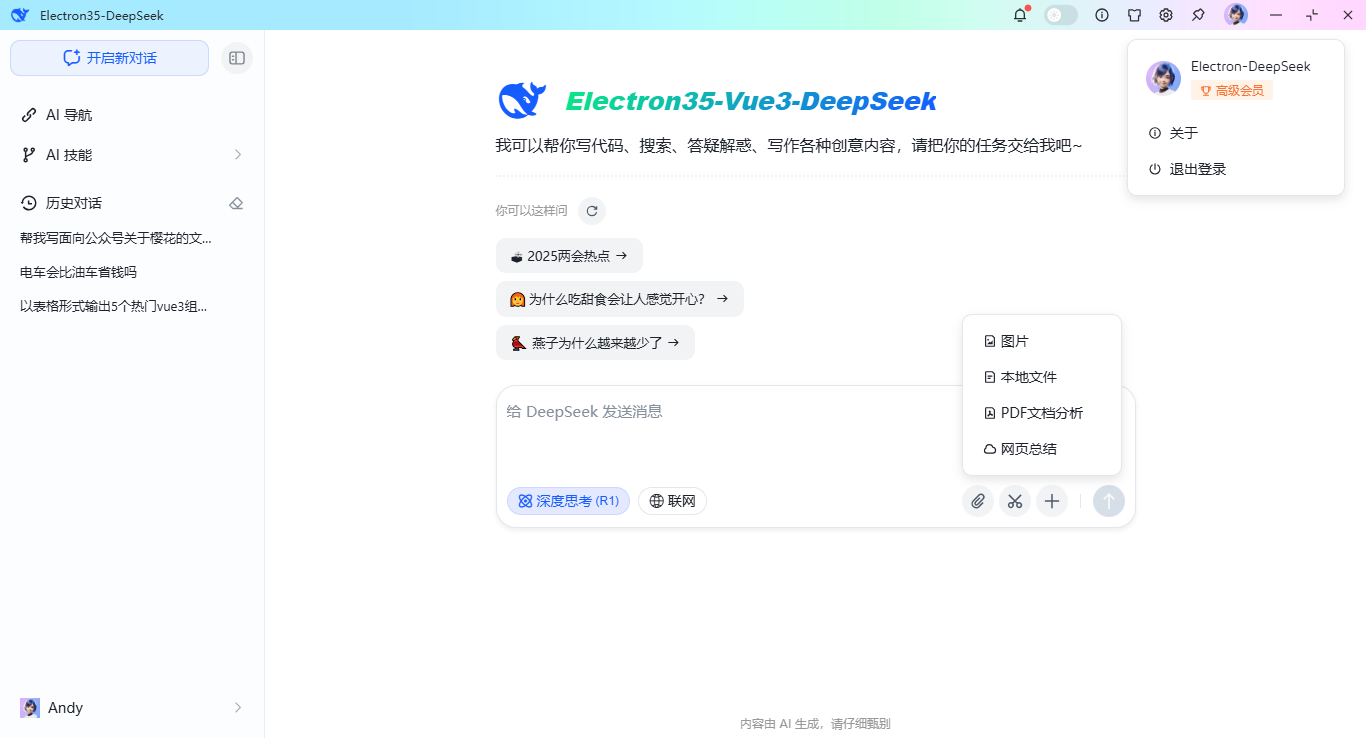The height and width of the screenshot is (738, 1366).
Task: Open history chat about 热门vue3组件 table
Action: pyautogui.click(x=114, y=306)
